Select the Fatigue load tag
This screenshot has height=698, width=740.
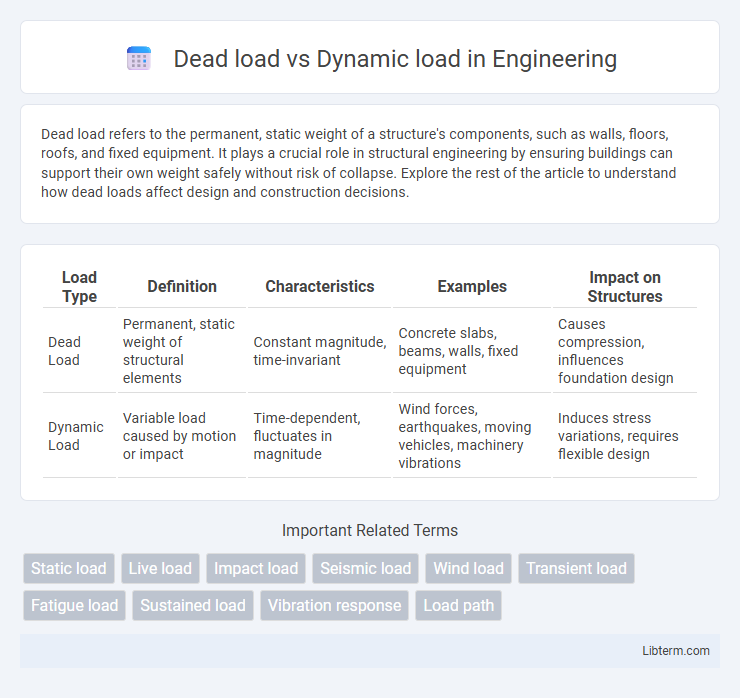pos(75,605)
